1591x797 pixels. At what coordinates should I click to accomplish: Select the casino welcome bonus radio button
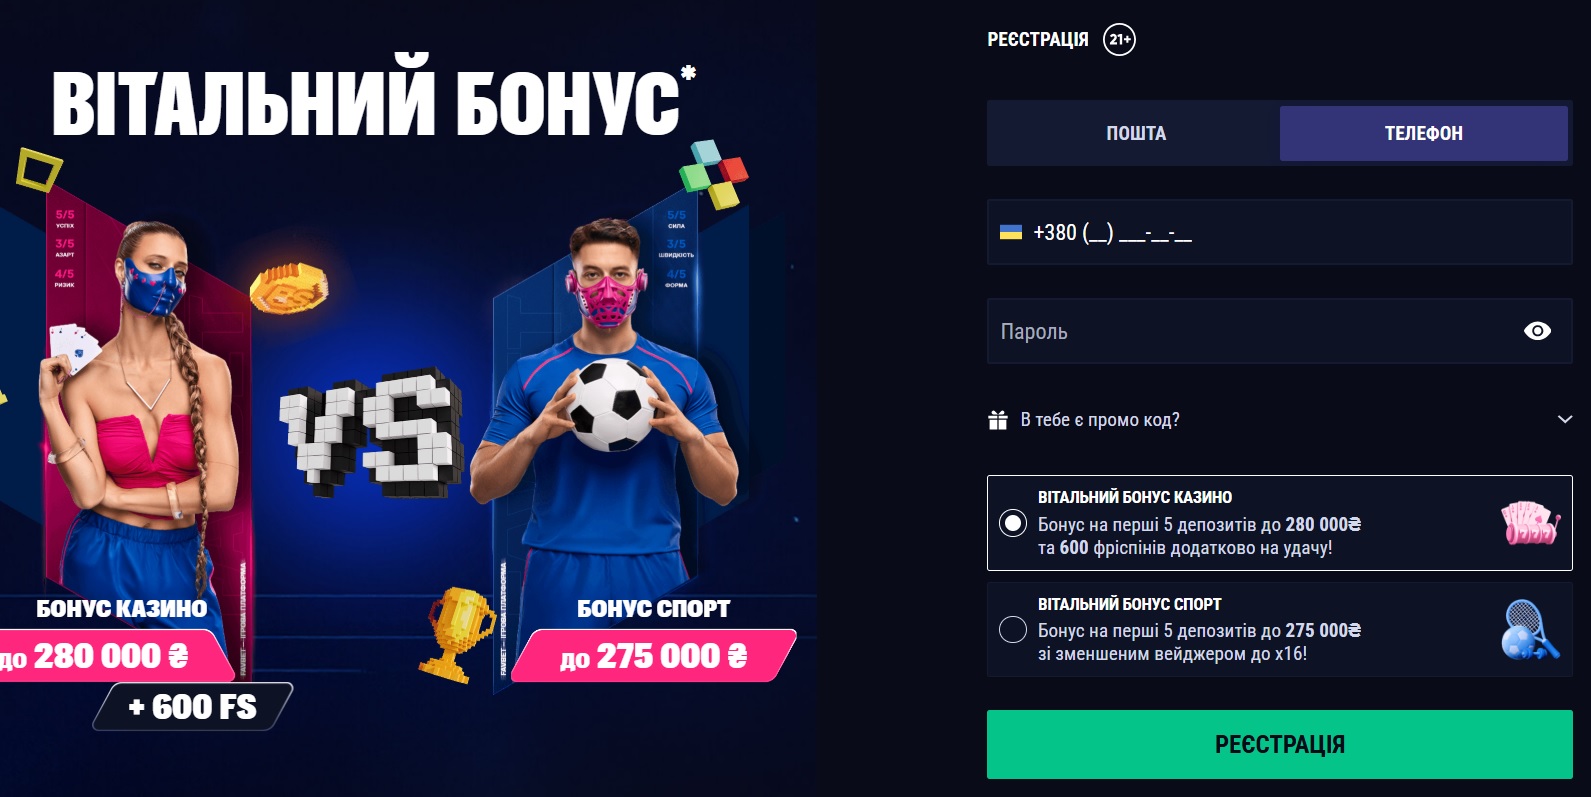tap(1013, 523)
